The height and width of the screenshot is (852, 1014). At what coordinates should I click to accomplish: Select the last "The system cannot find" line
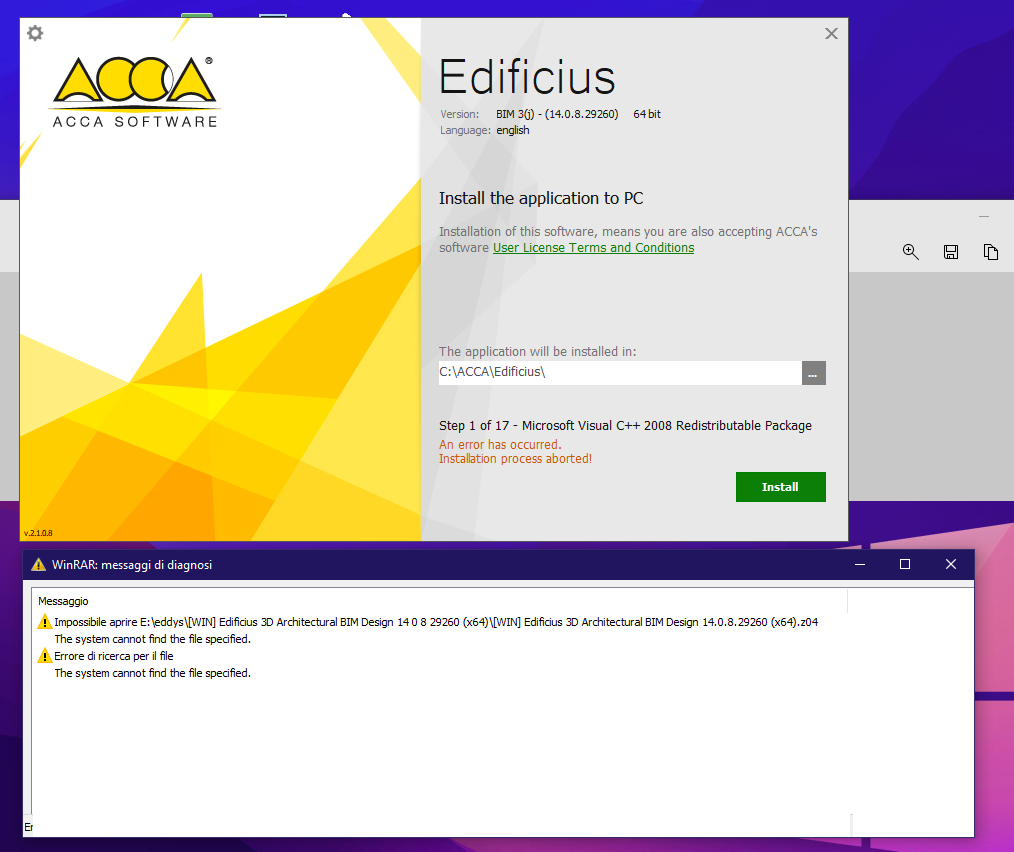pos(152,674)
